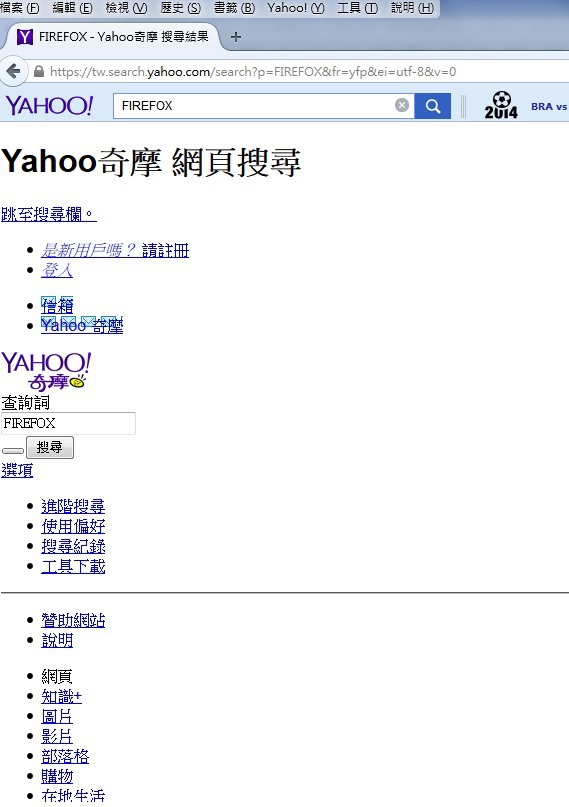This screenshot has height=807, width=569.
Task: Click the 查詢詞 text field on page
Action: [68, 424]
